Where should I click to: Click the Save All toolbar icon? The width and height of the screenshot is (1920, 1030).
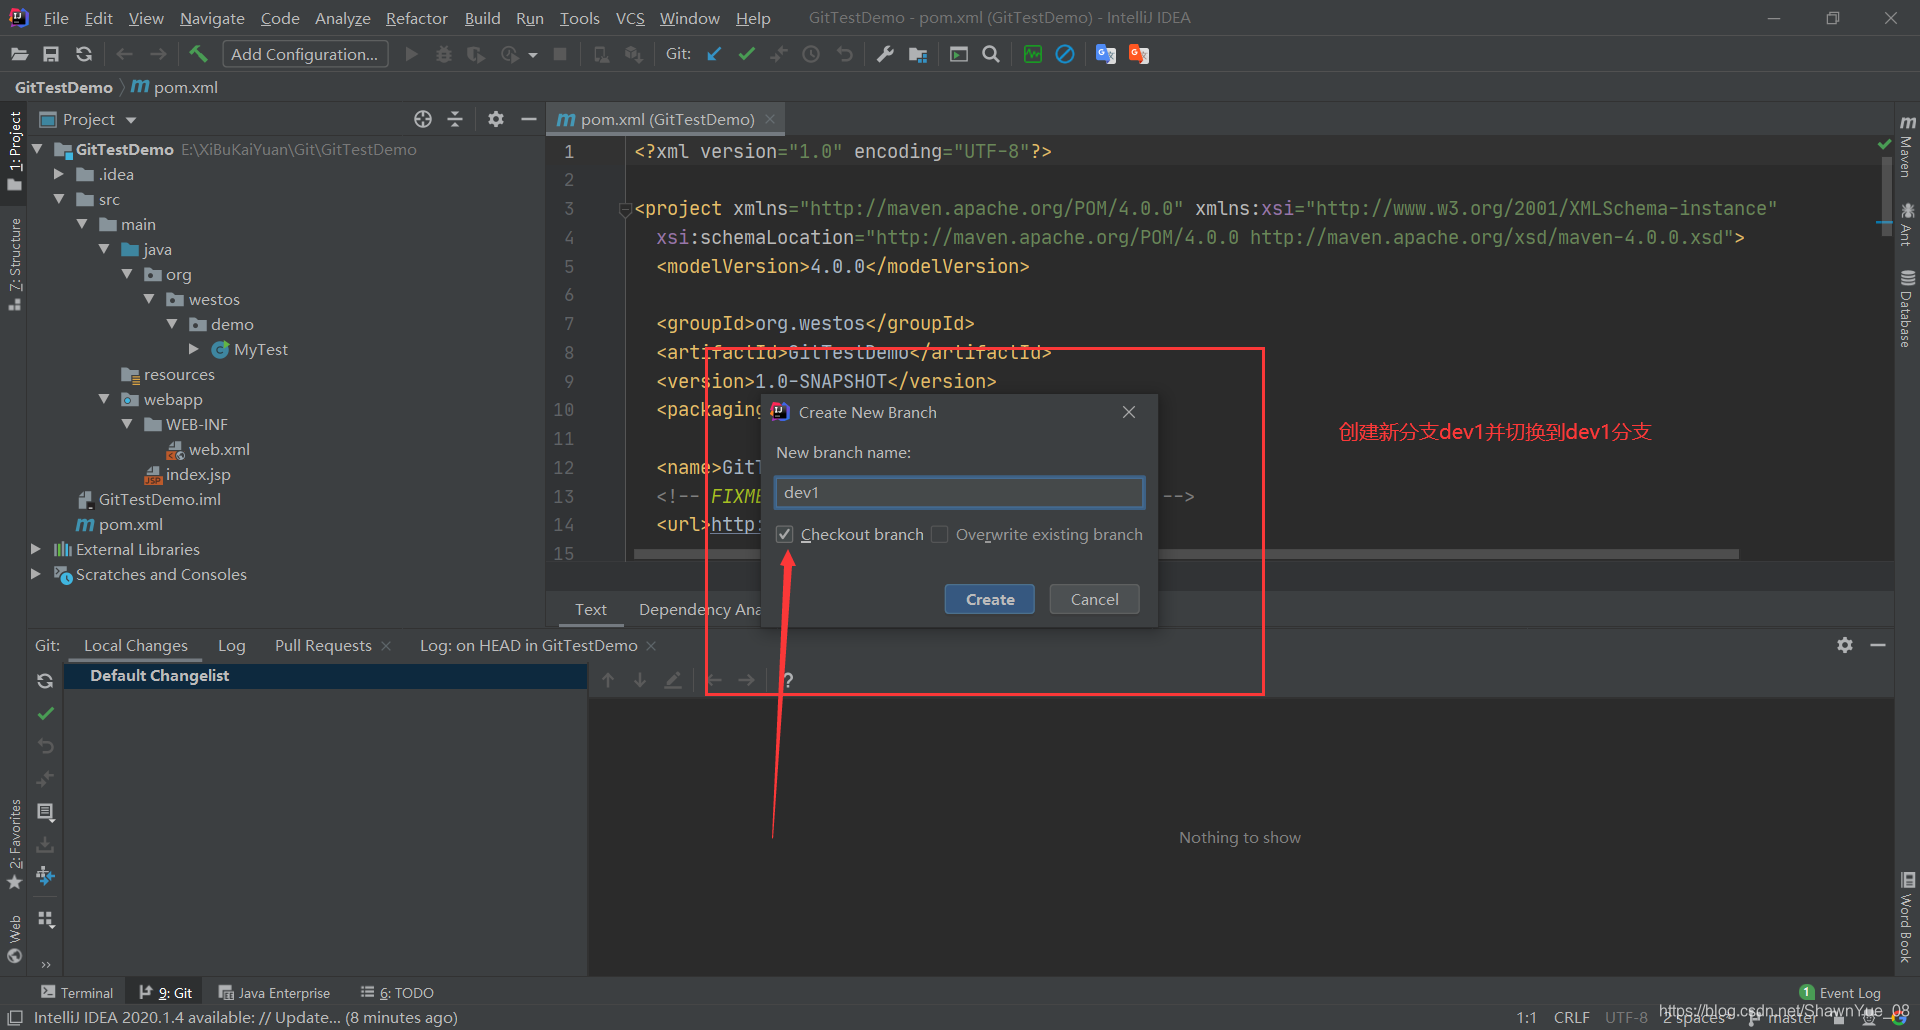[51, 54]
